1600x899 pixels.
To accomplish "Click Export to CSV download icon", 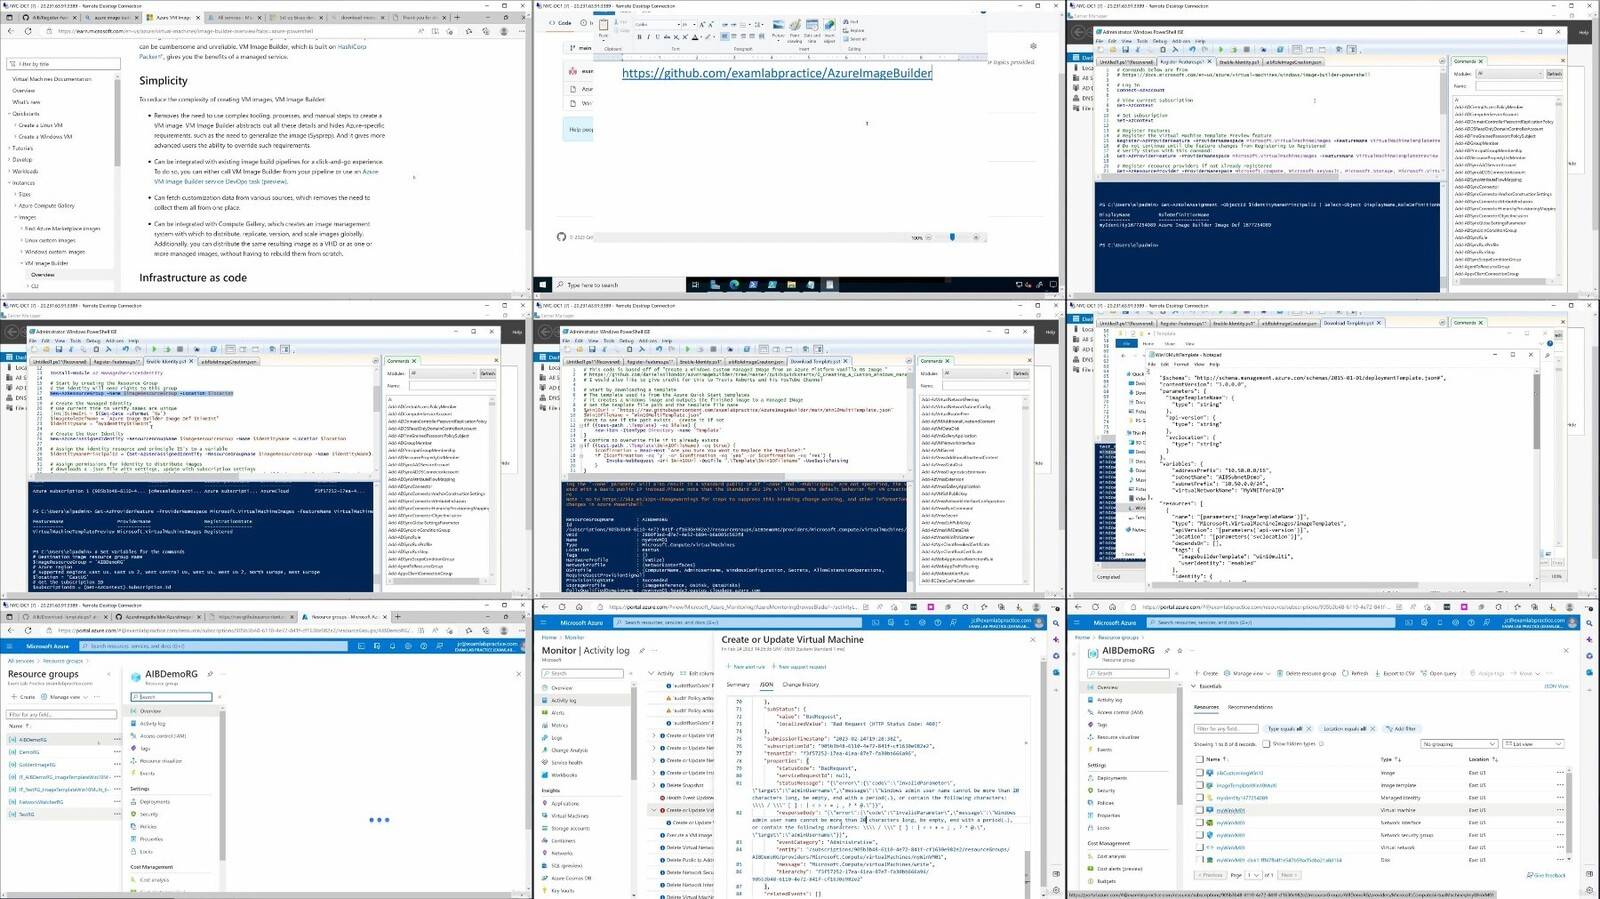I will 1377,673.
